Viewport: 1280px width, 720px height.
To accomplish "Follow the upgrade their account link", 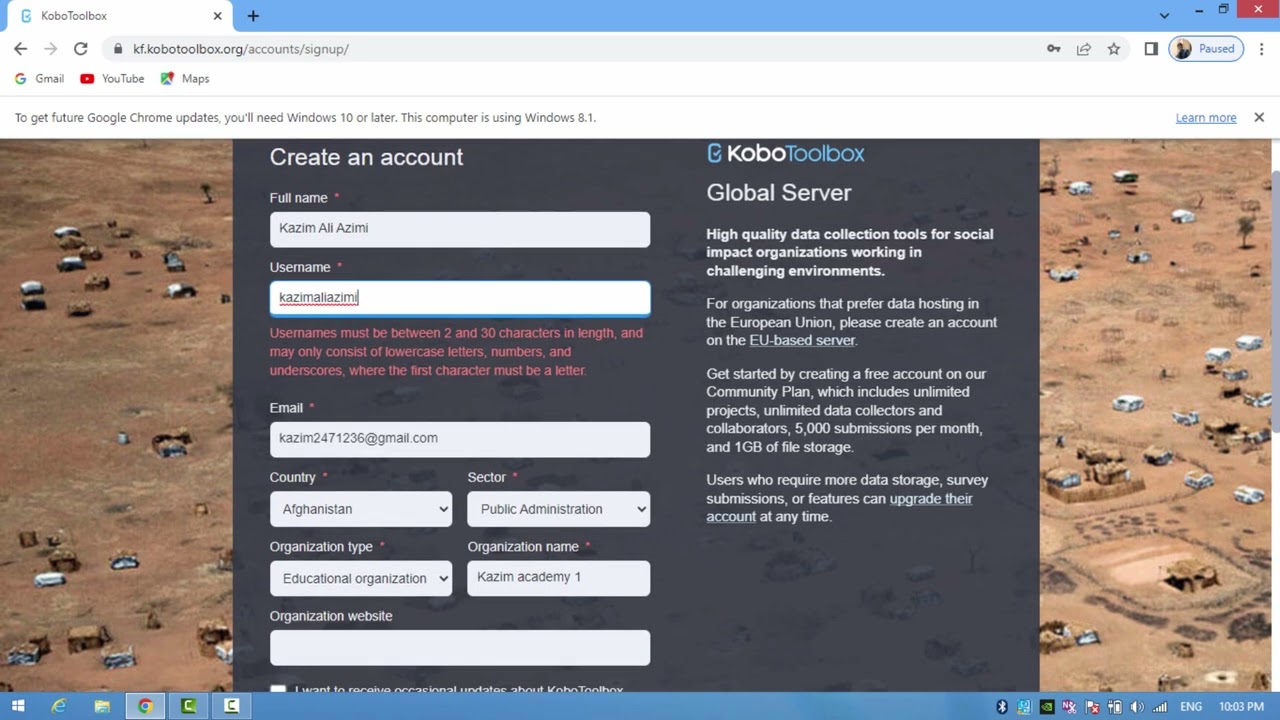I will pyautogui.click(x=839, y=508).
